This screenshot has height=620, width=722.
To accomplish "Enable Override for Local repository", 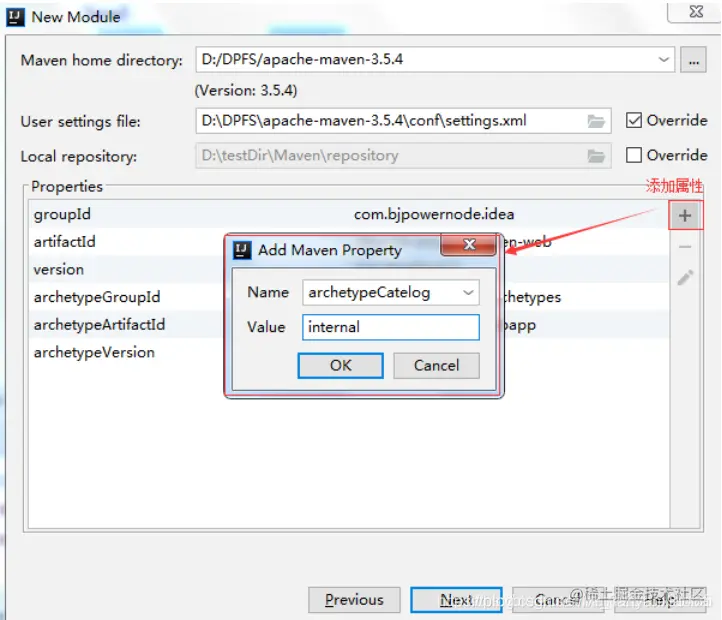I will (x=634, y=155).
